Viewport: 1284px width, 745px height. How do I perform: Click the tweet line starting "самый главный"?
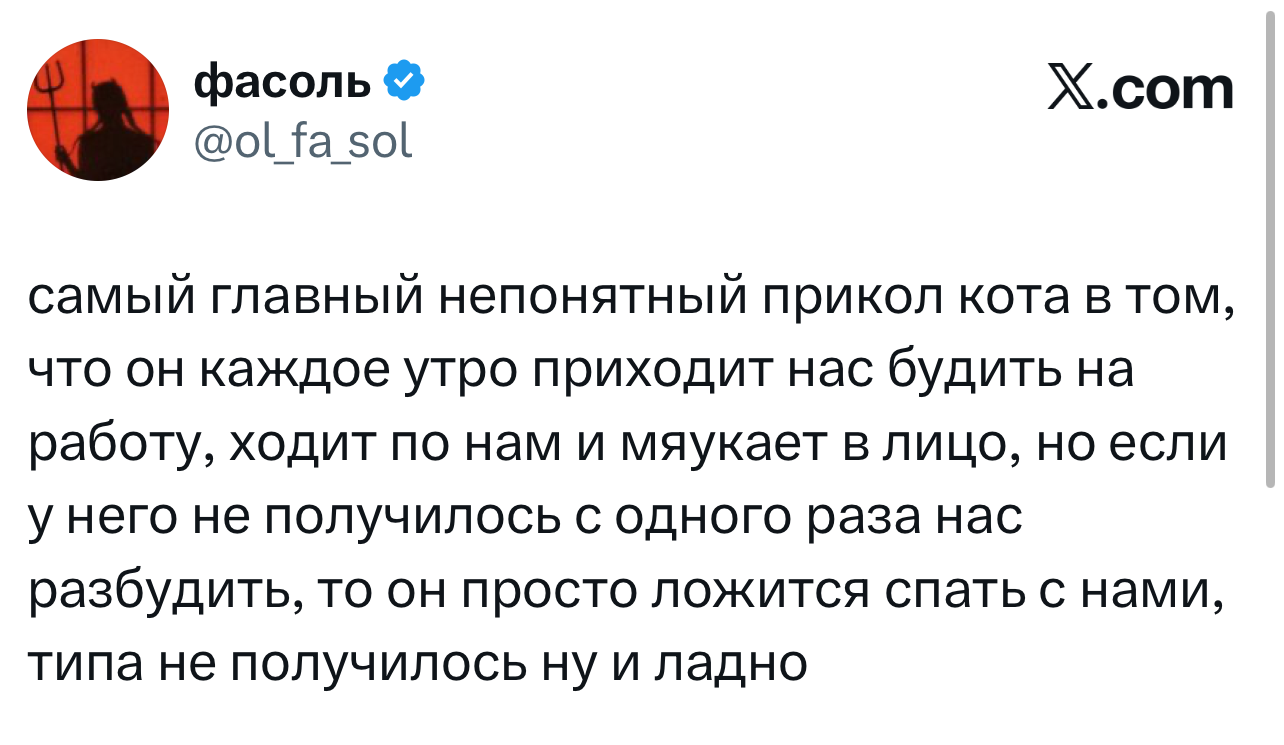click(629, 299)
